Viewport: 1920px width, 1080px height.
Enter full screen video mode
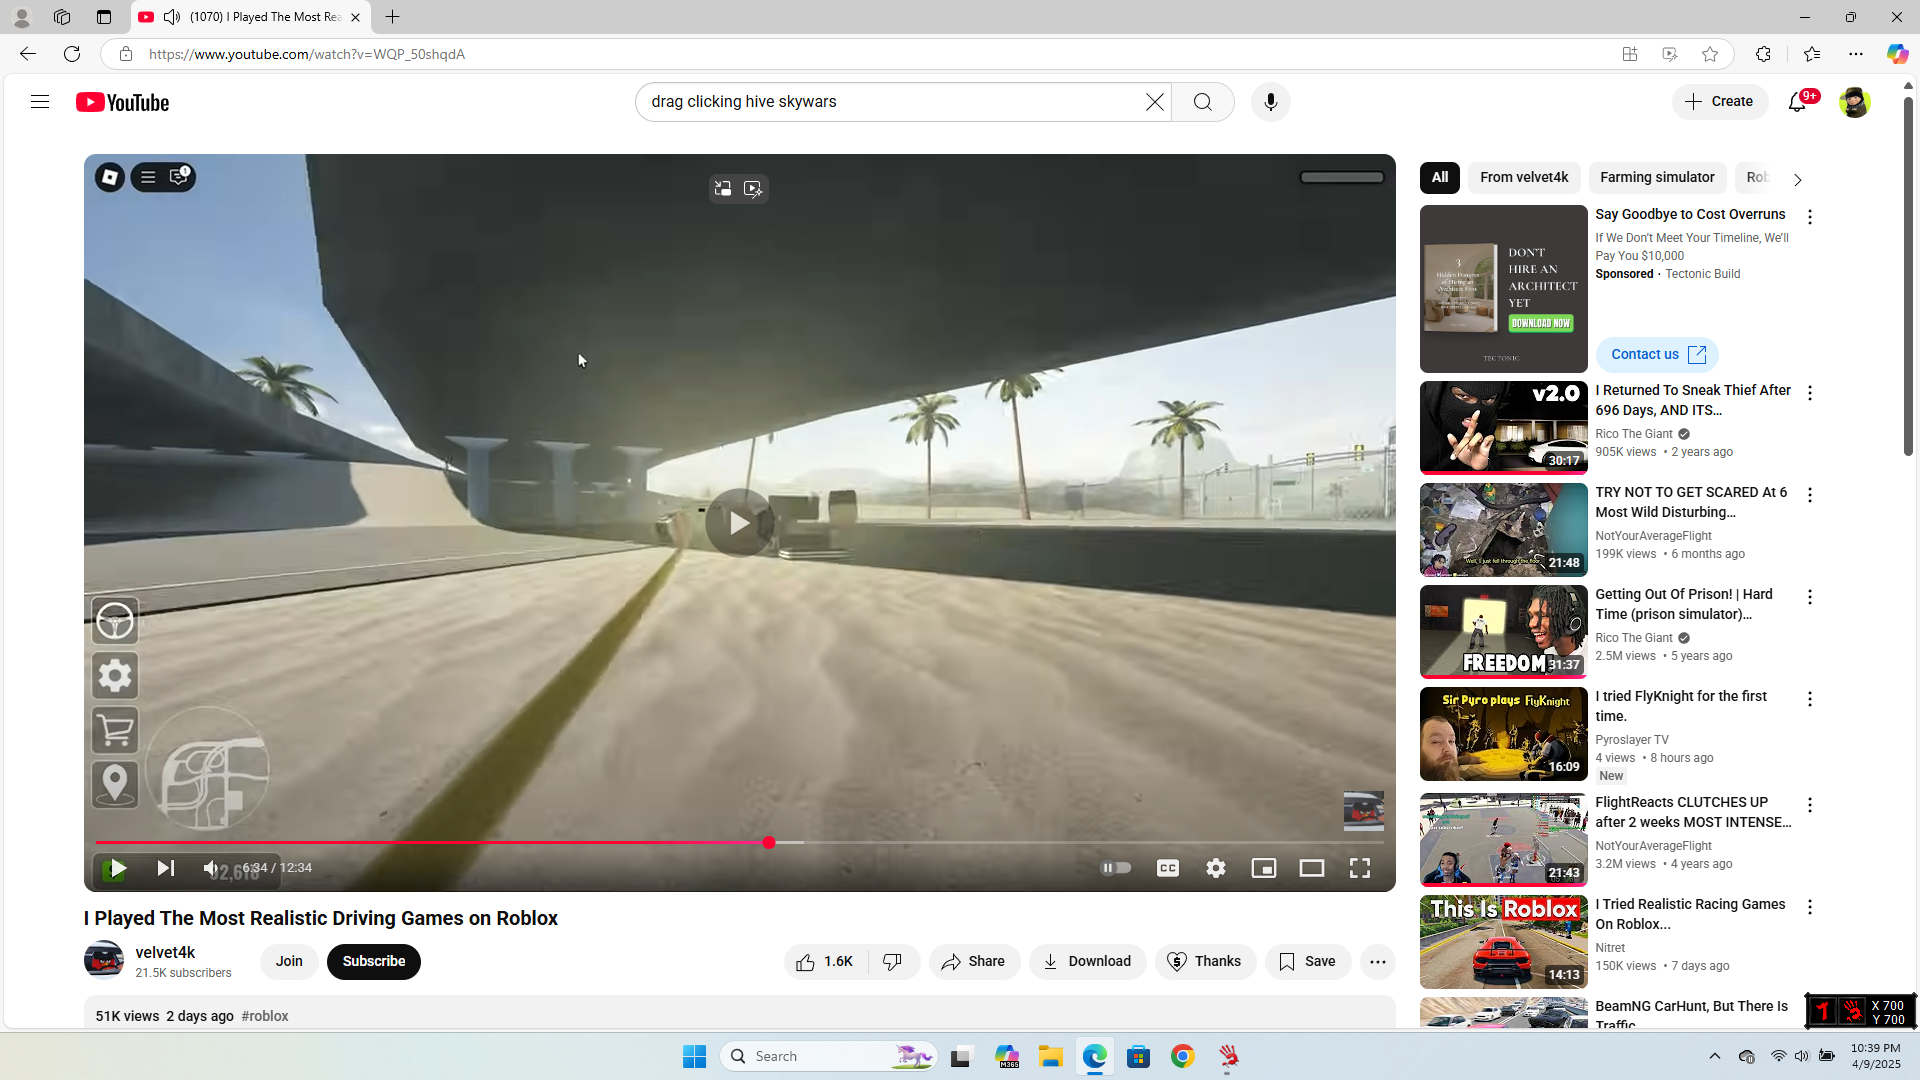click(1360, 868)
